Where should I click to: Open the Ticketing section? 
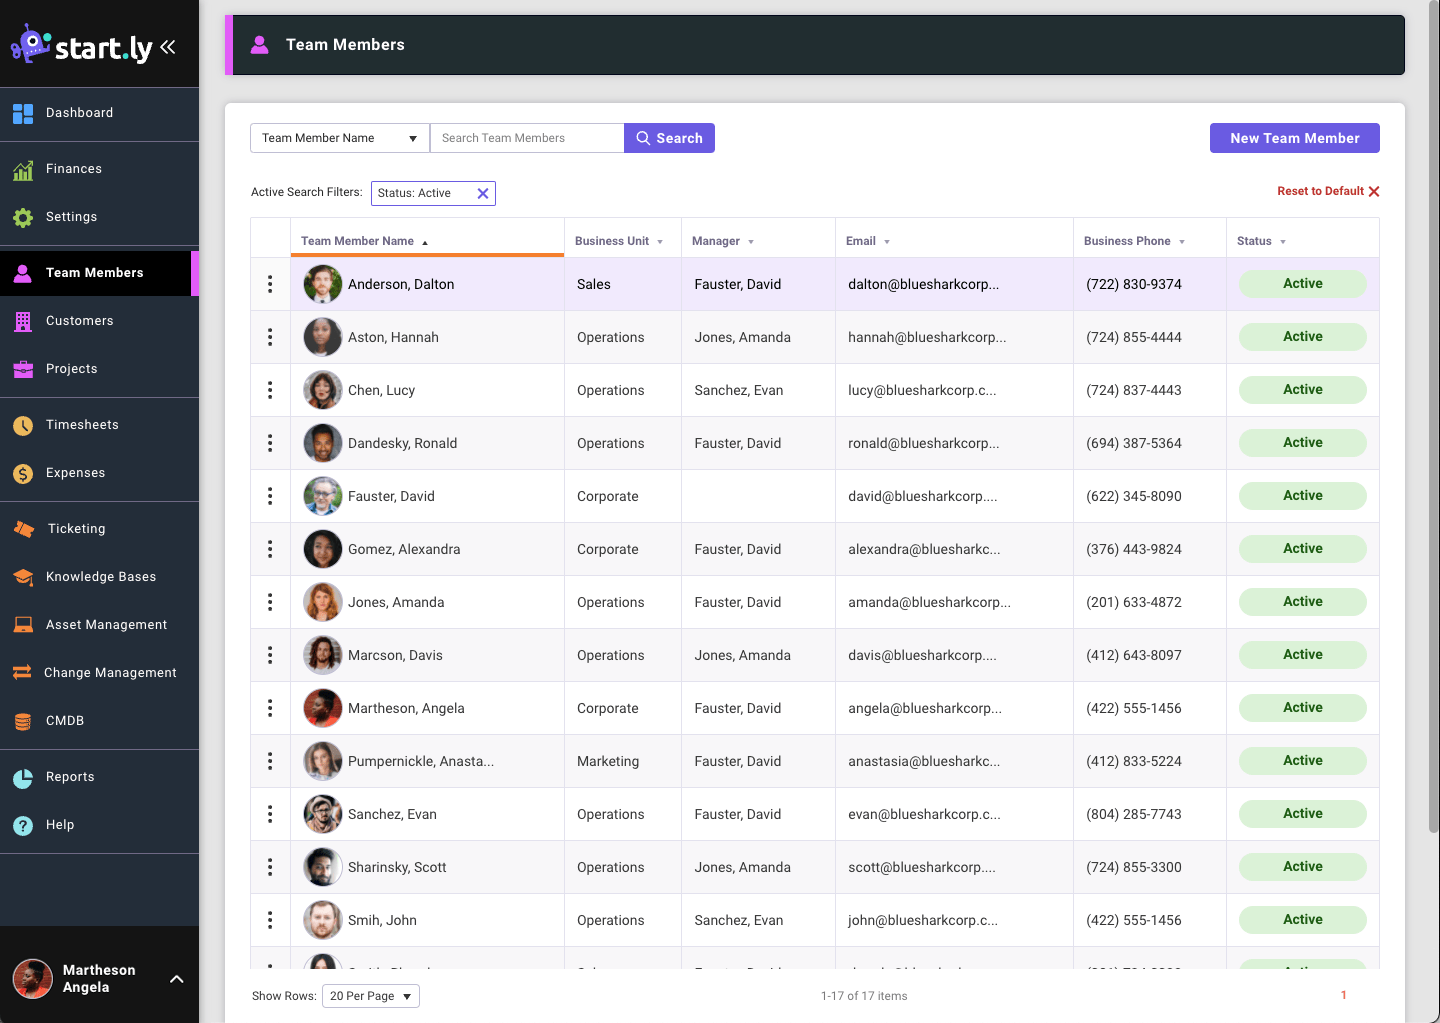click(76, 528)
